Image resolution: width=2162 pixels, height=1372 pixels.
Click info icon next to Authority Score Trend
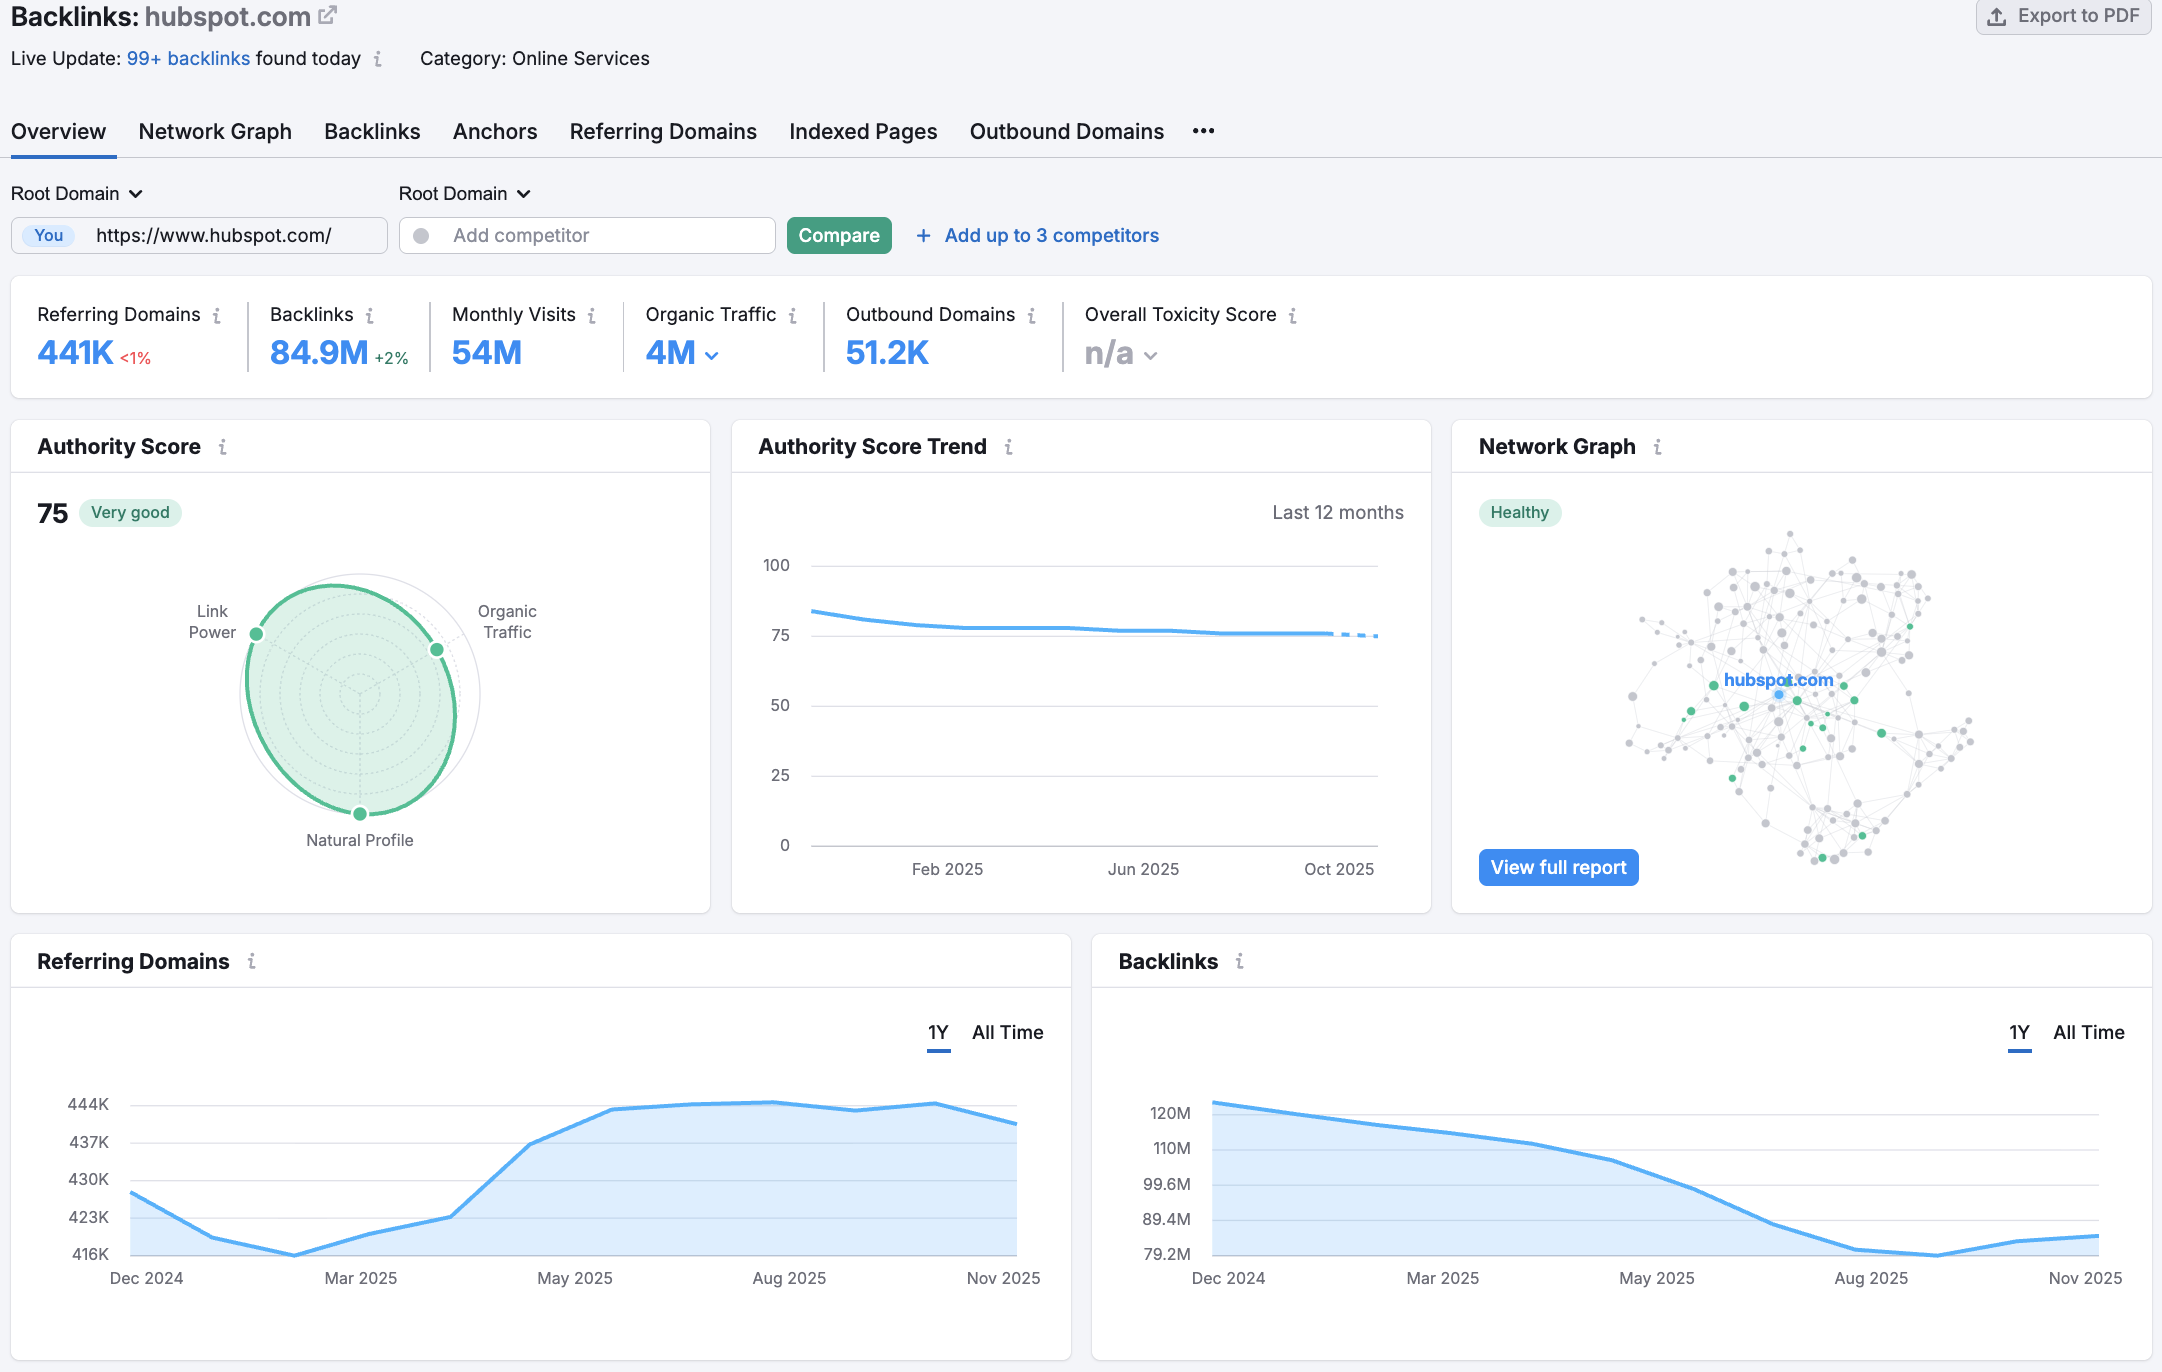1009,447
